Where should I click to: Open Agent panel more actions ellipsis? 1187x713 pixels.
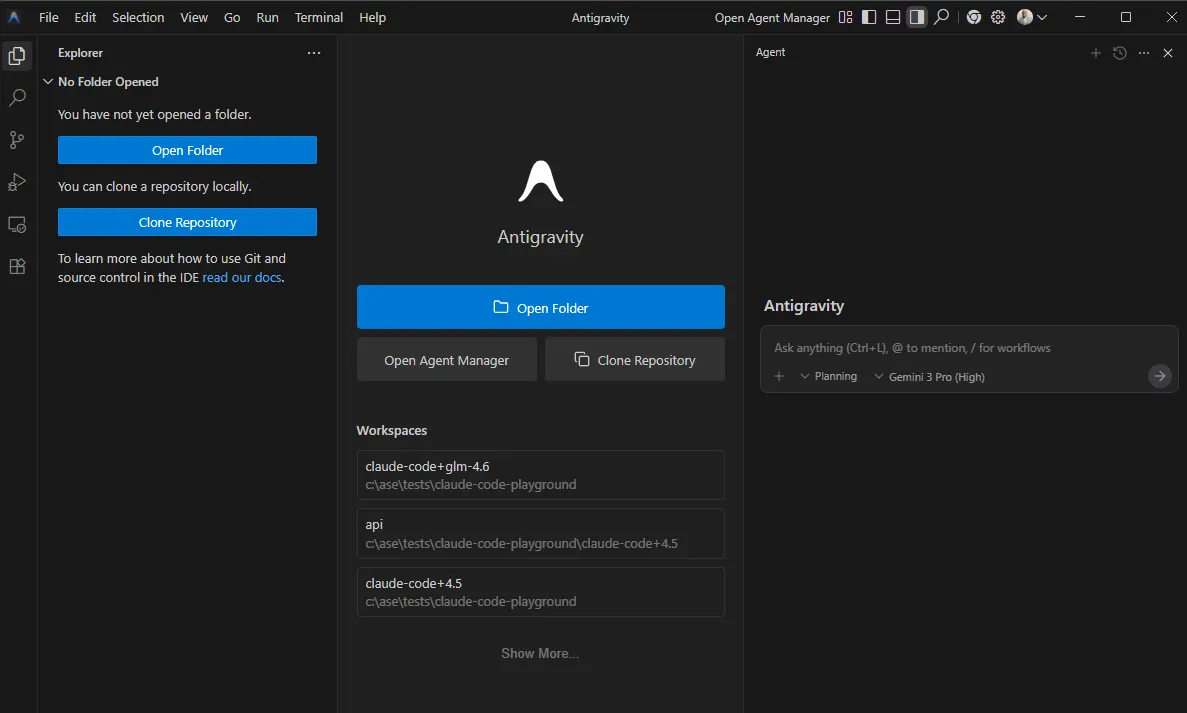(x=1144, y=53)
